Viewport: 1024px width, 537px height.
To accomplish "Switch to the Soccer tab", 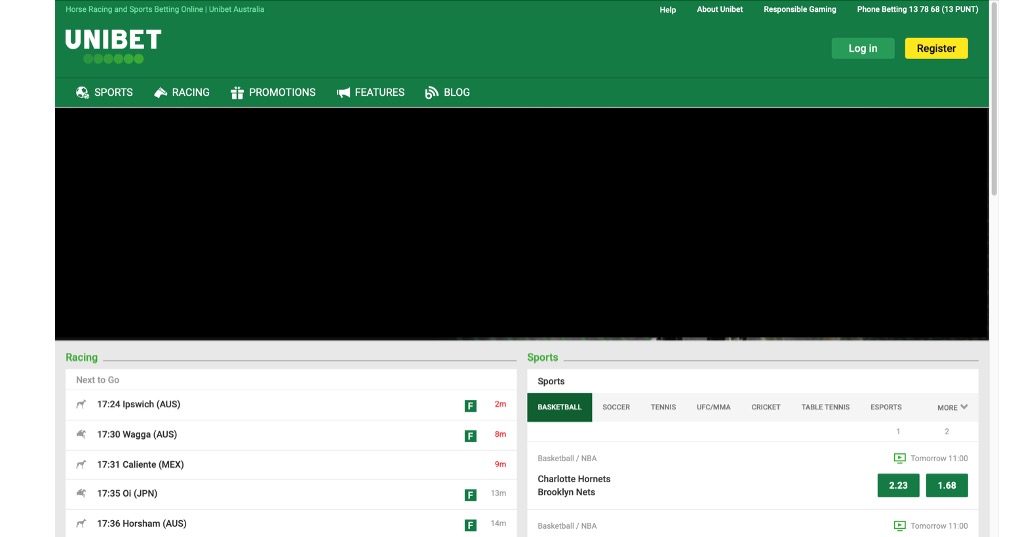I will 616,407.
